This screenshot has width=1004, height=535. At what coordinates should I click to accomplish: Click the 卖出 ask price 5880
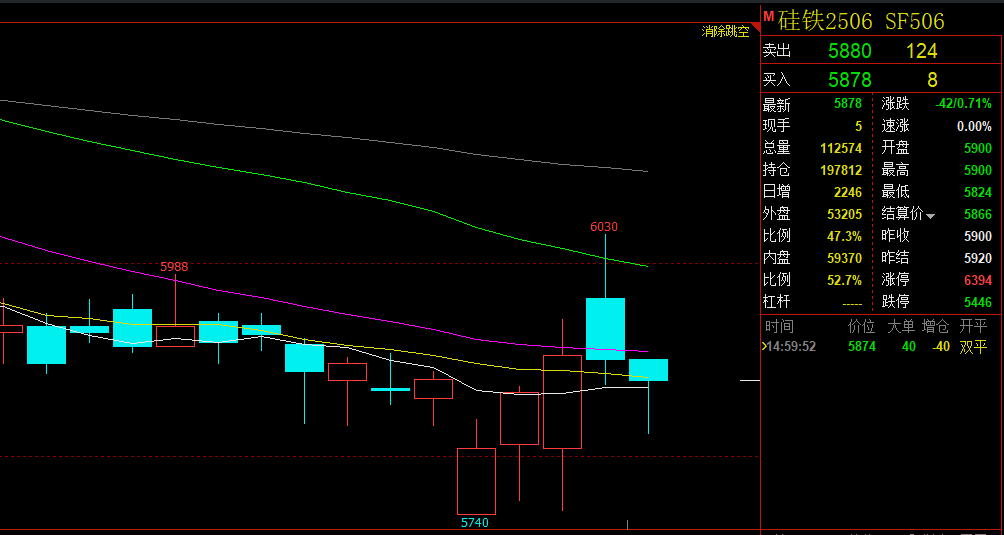coord(850,51)
